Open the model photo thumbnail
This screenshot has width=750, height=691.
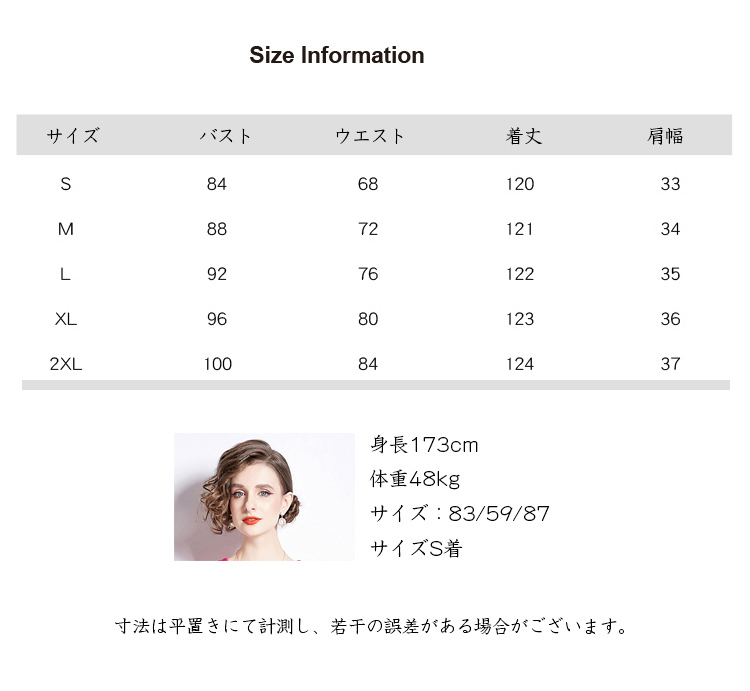[264, 497]
